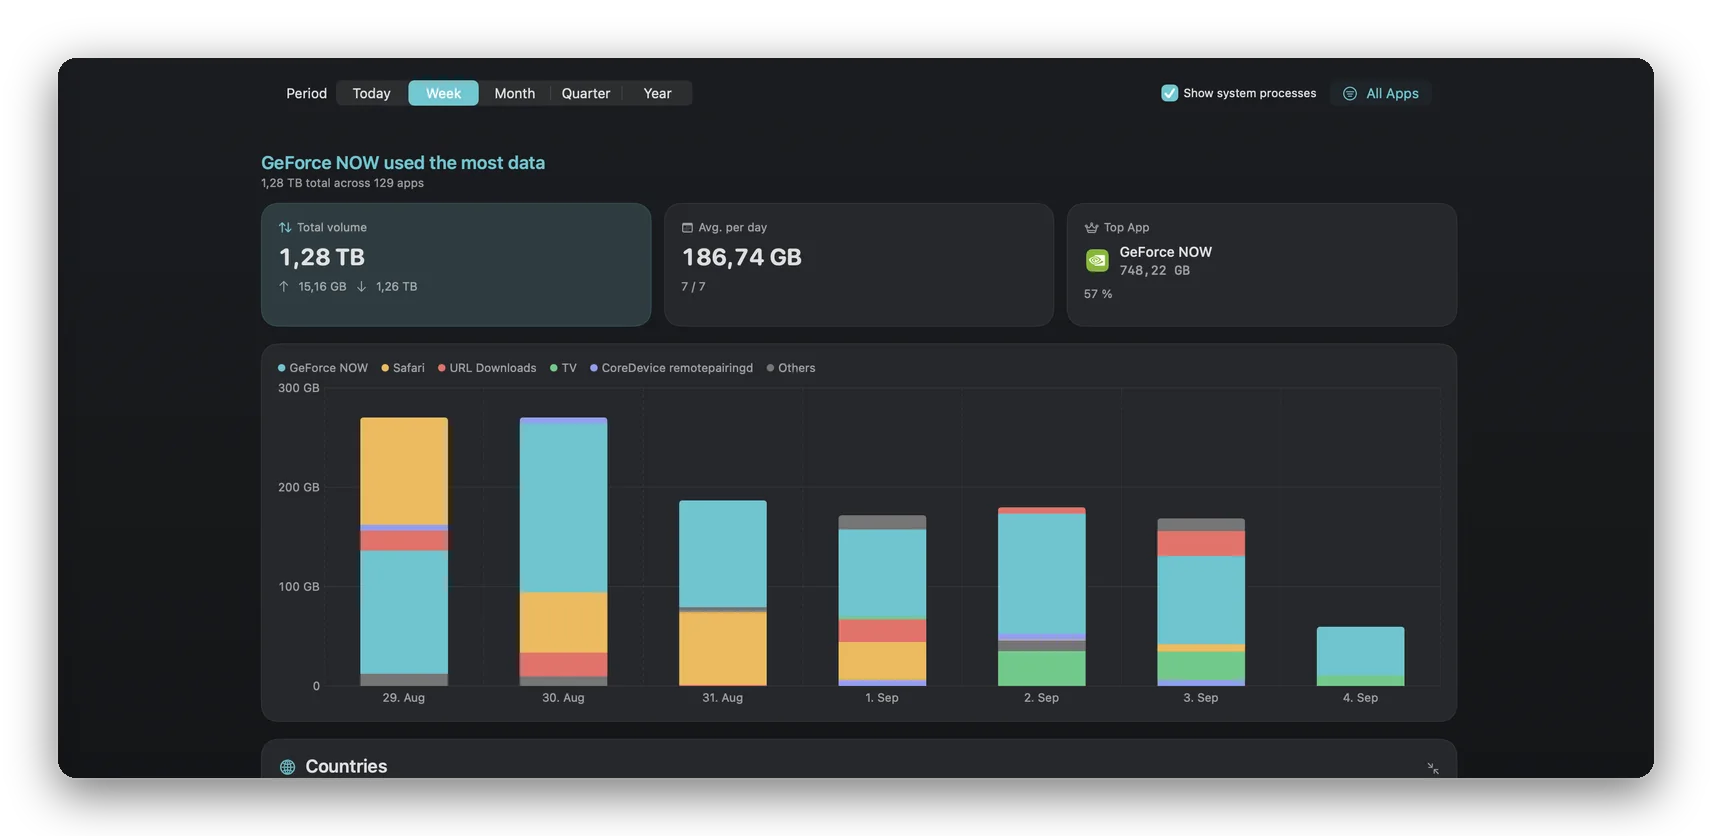
Task: Click the 30. Aug bar
Action: pos(563,551)
